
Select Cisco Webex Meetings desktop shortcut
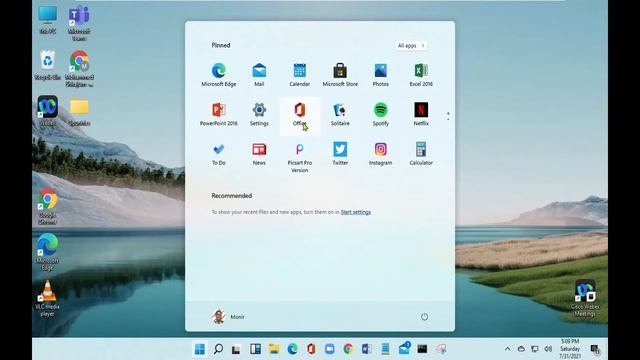pyautogui.click(x=585, y=298)
